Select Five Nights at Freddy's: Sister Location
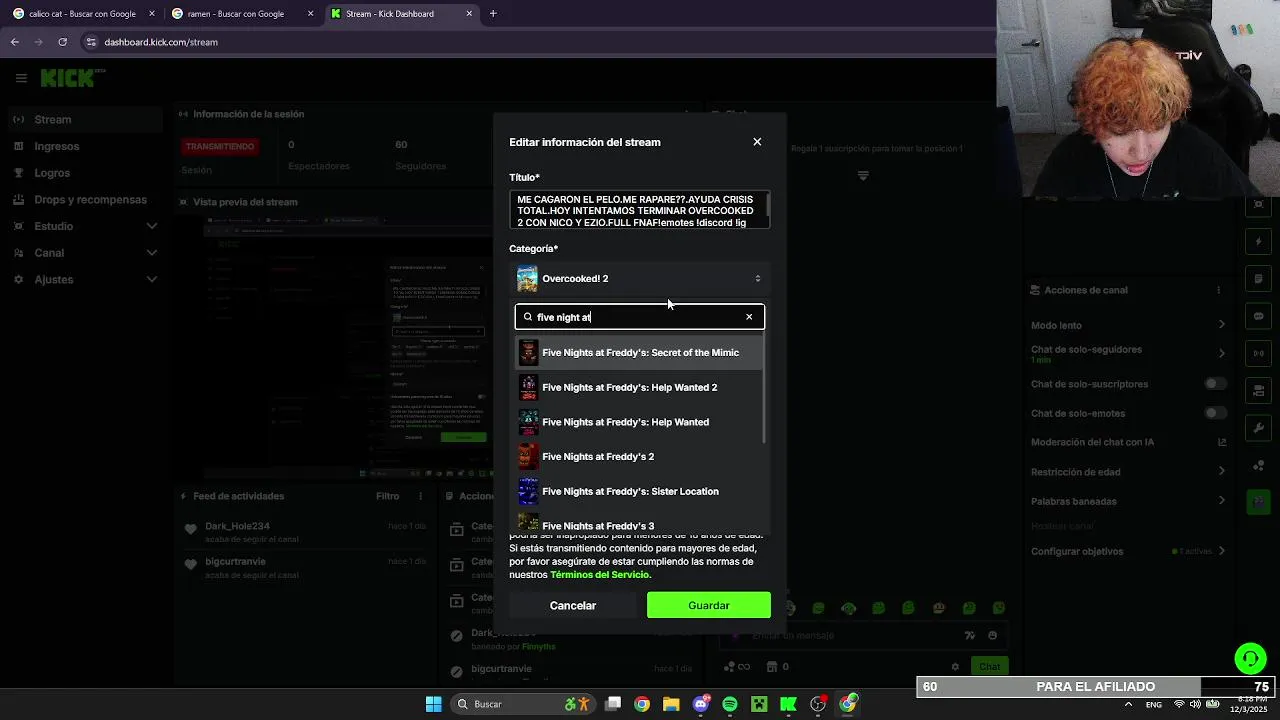1280x720 pixels. [639, 491]
